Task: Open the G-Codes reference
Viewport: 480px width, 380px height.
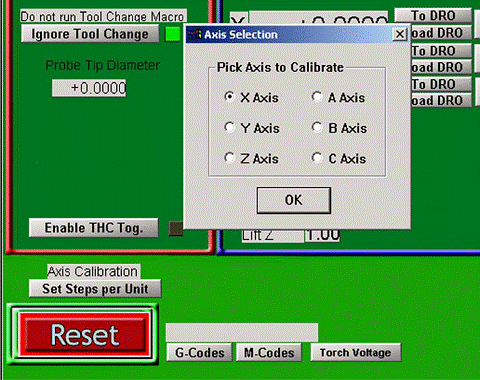Action: click(x=200, y=353)
